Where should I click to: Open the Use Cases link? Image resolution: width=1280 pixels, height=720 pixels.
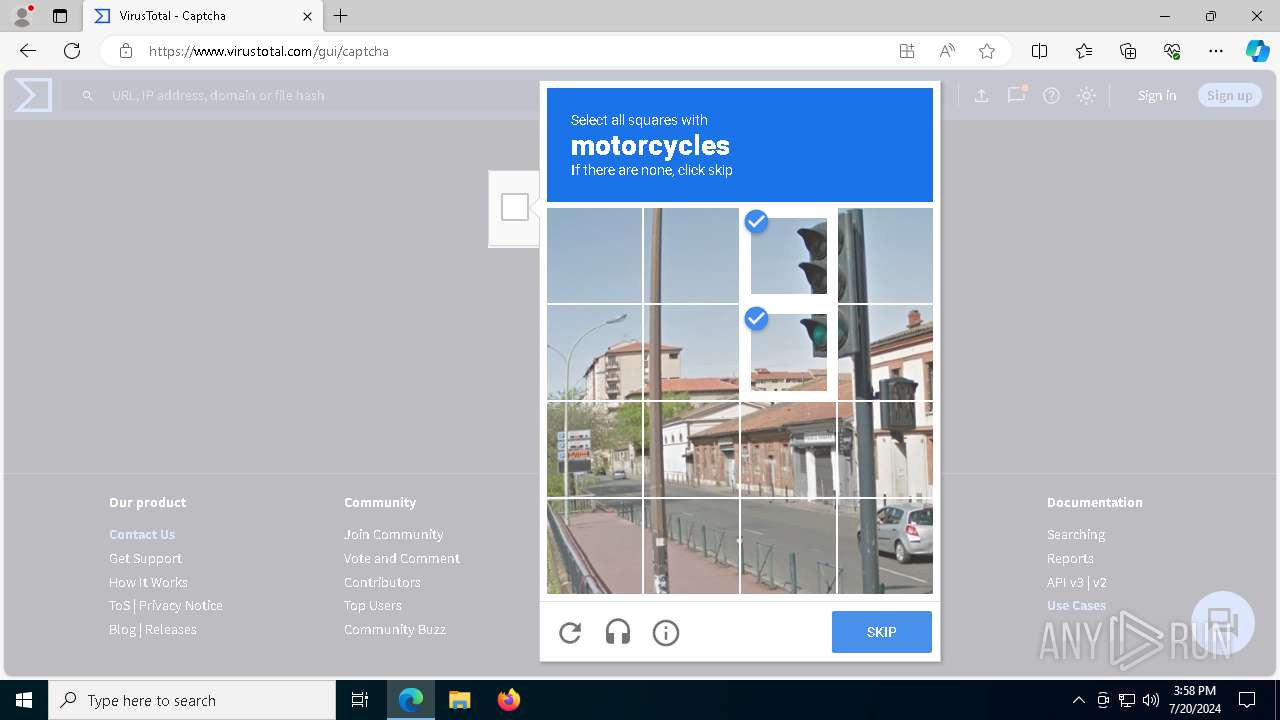tap(1076, 605)
